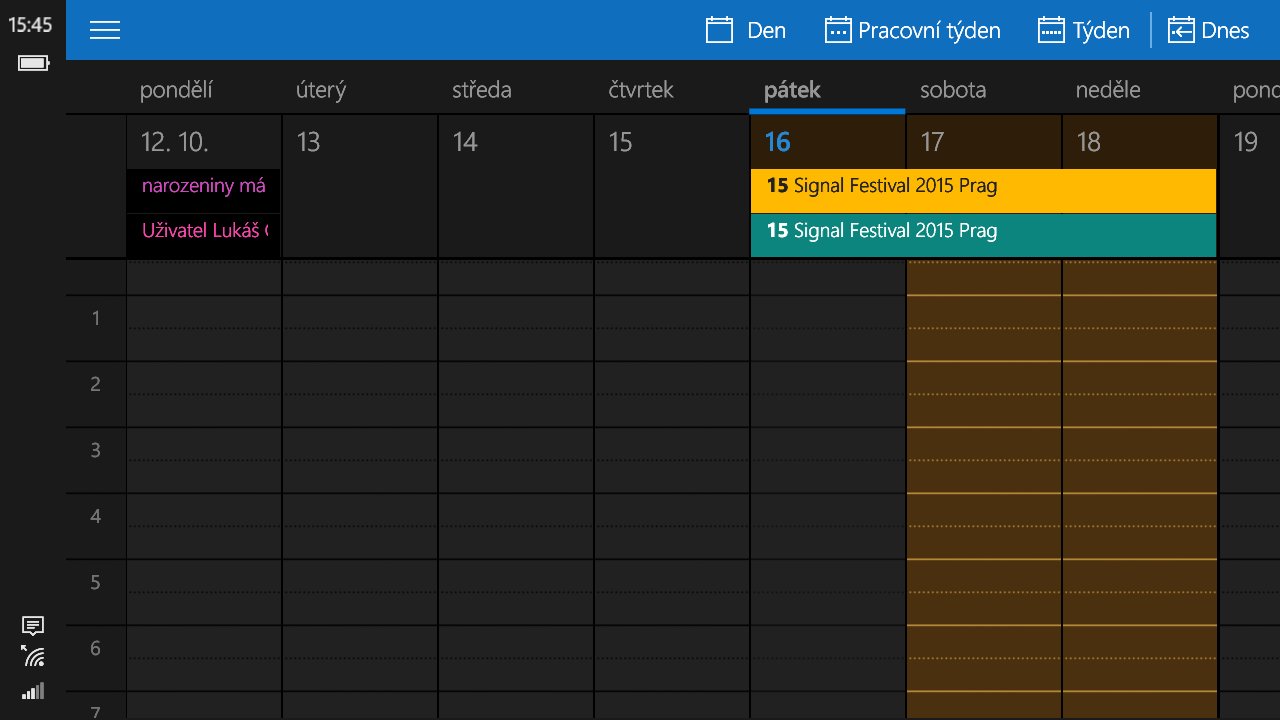This screenshot has width=1280, height=720.
Task: Switch to Týden view label
Action: [x=1102, y=31]
